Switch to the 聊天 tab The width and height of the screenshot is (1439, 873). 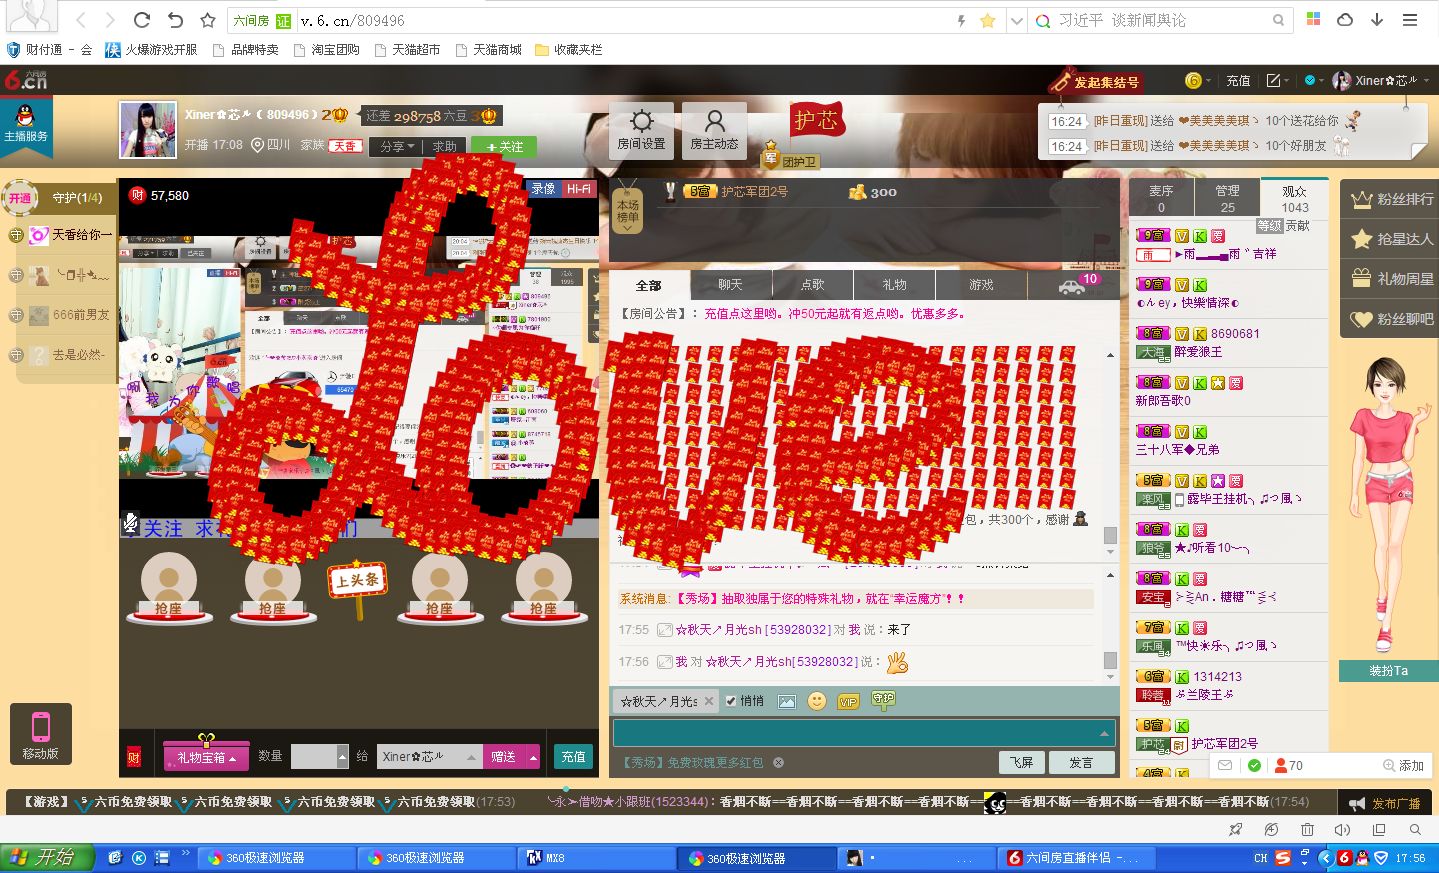point(730,285)
